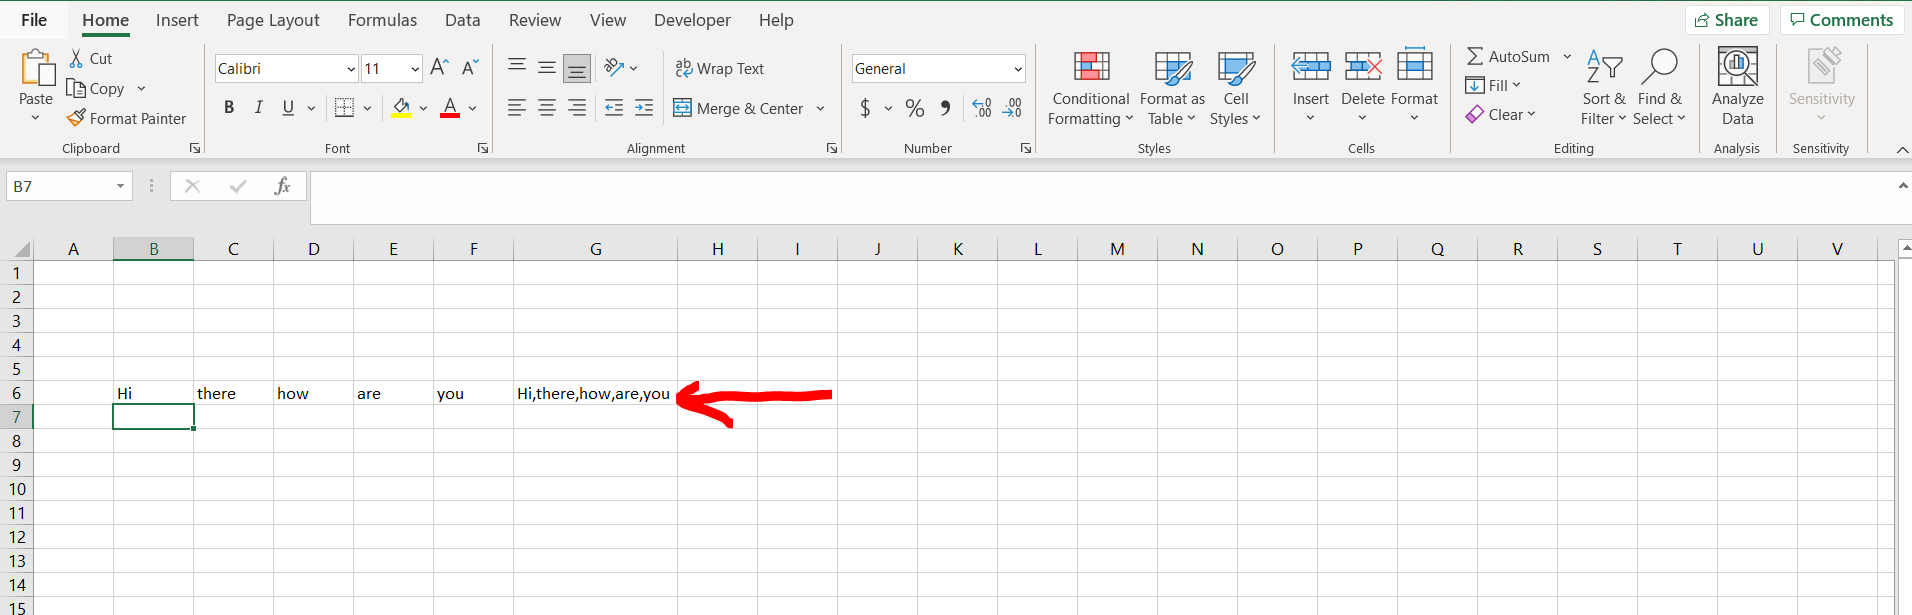Image resolution: width=1912 pixels, height=615 pixels.
Task: Click the Analyze Data icon
Action: click(1737, 69)
